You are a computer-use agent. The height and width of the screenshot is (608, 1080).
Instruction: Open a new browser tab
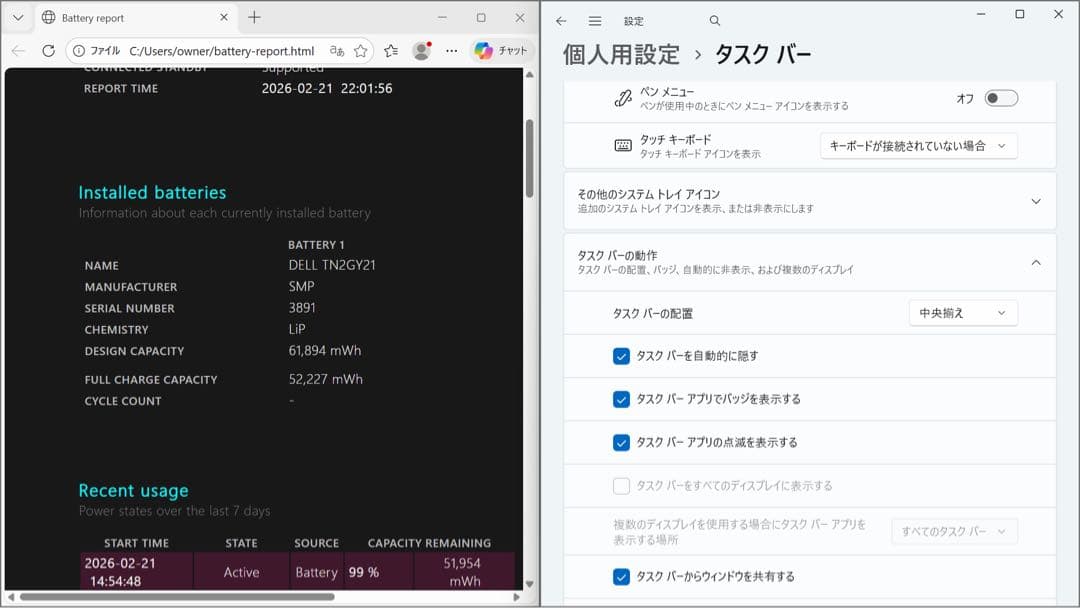tap(254, 17)
